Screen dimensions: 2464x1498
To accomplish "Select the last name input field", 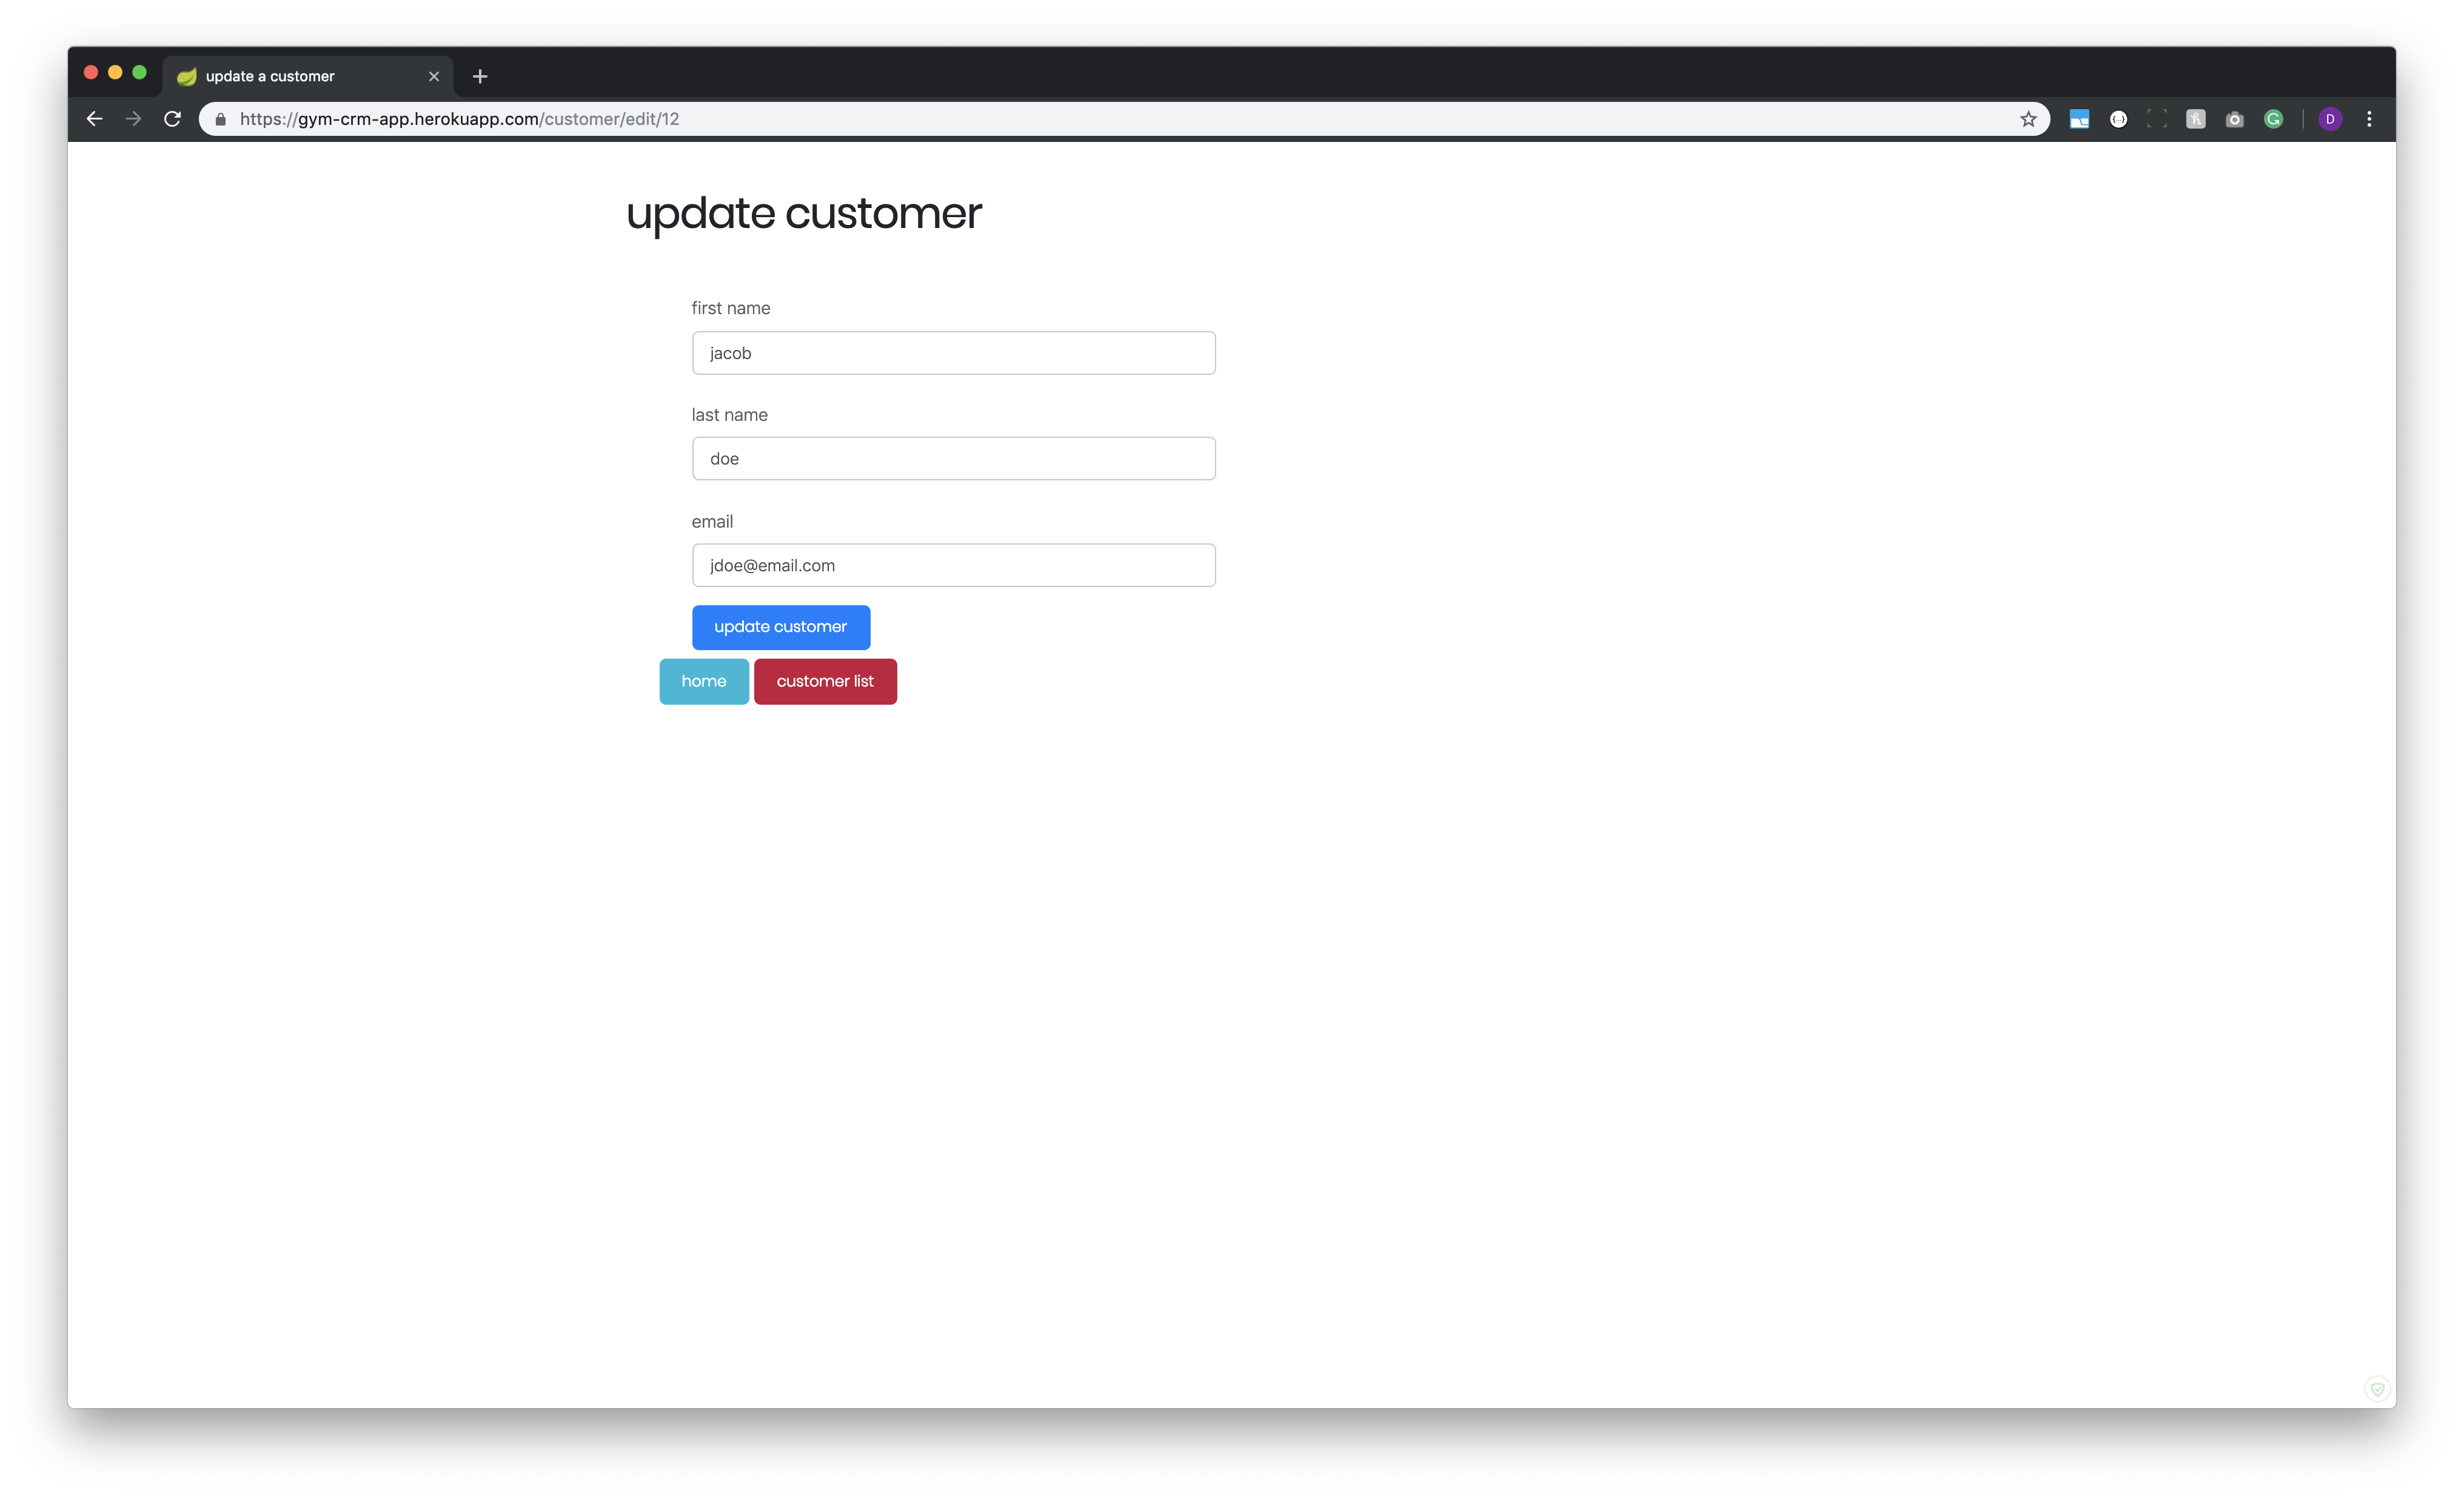I will tap(952, 458).
